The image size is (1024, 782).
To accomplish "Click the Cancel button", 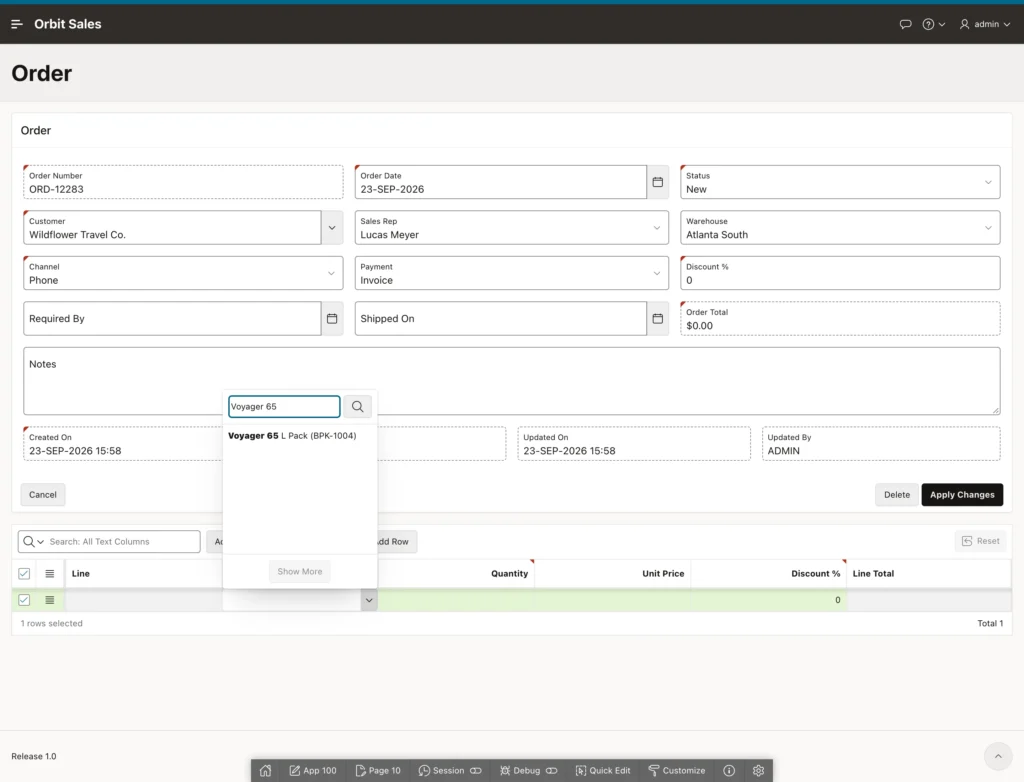I will point(42,495).
